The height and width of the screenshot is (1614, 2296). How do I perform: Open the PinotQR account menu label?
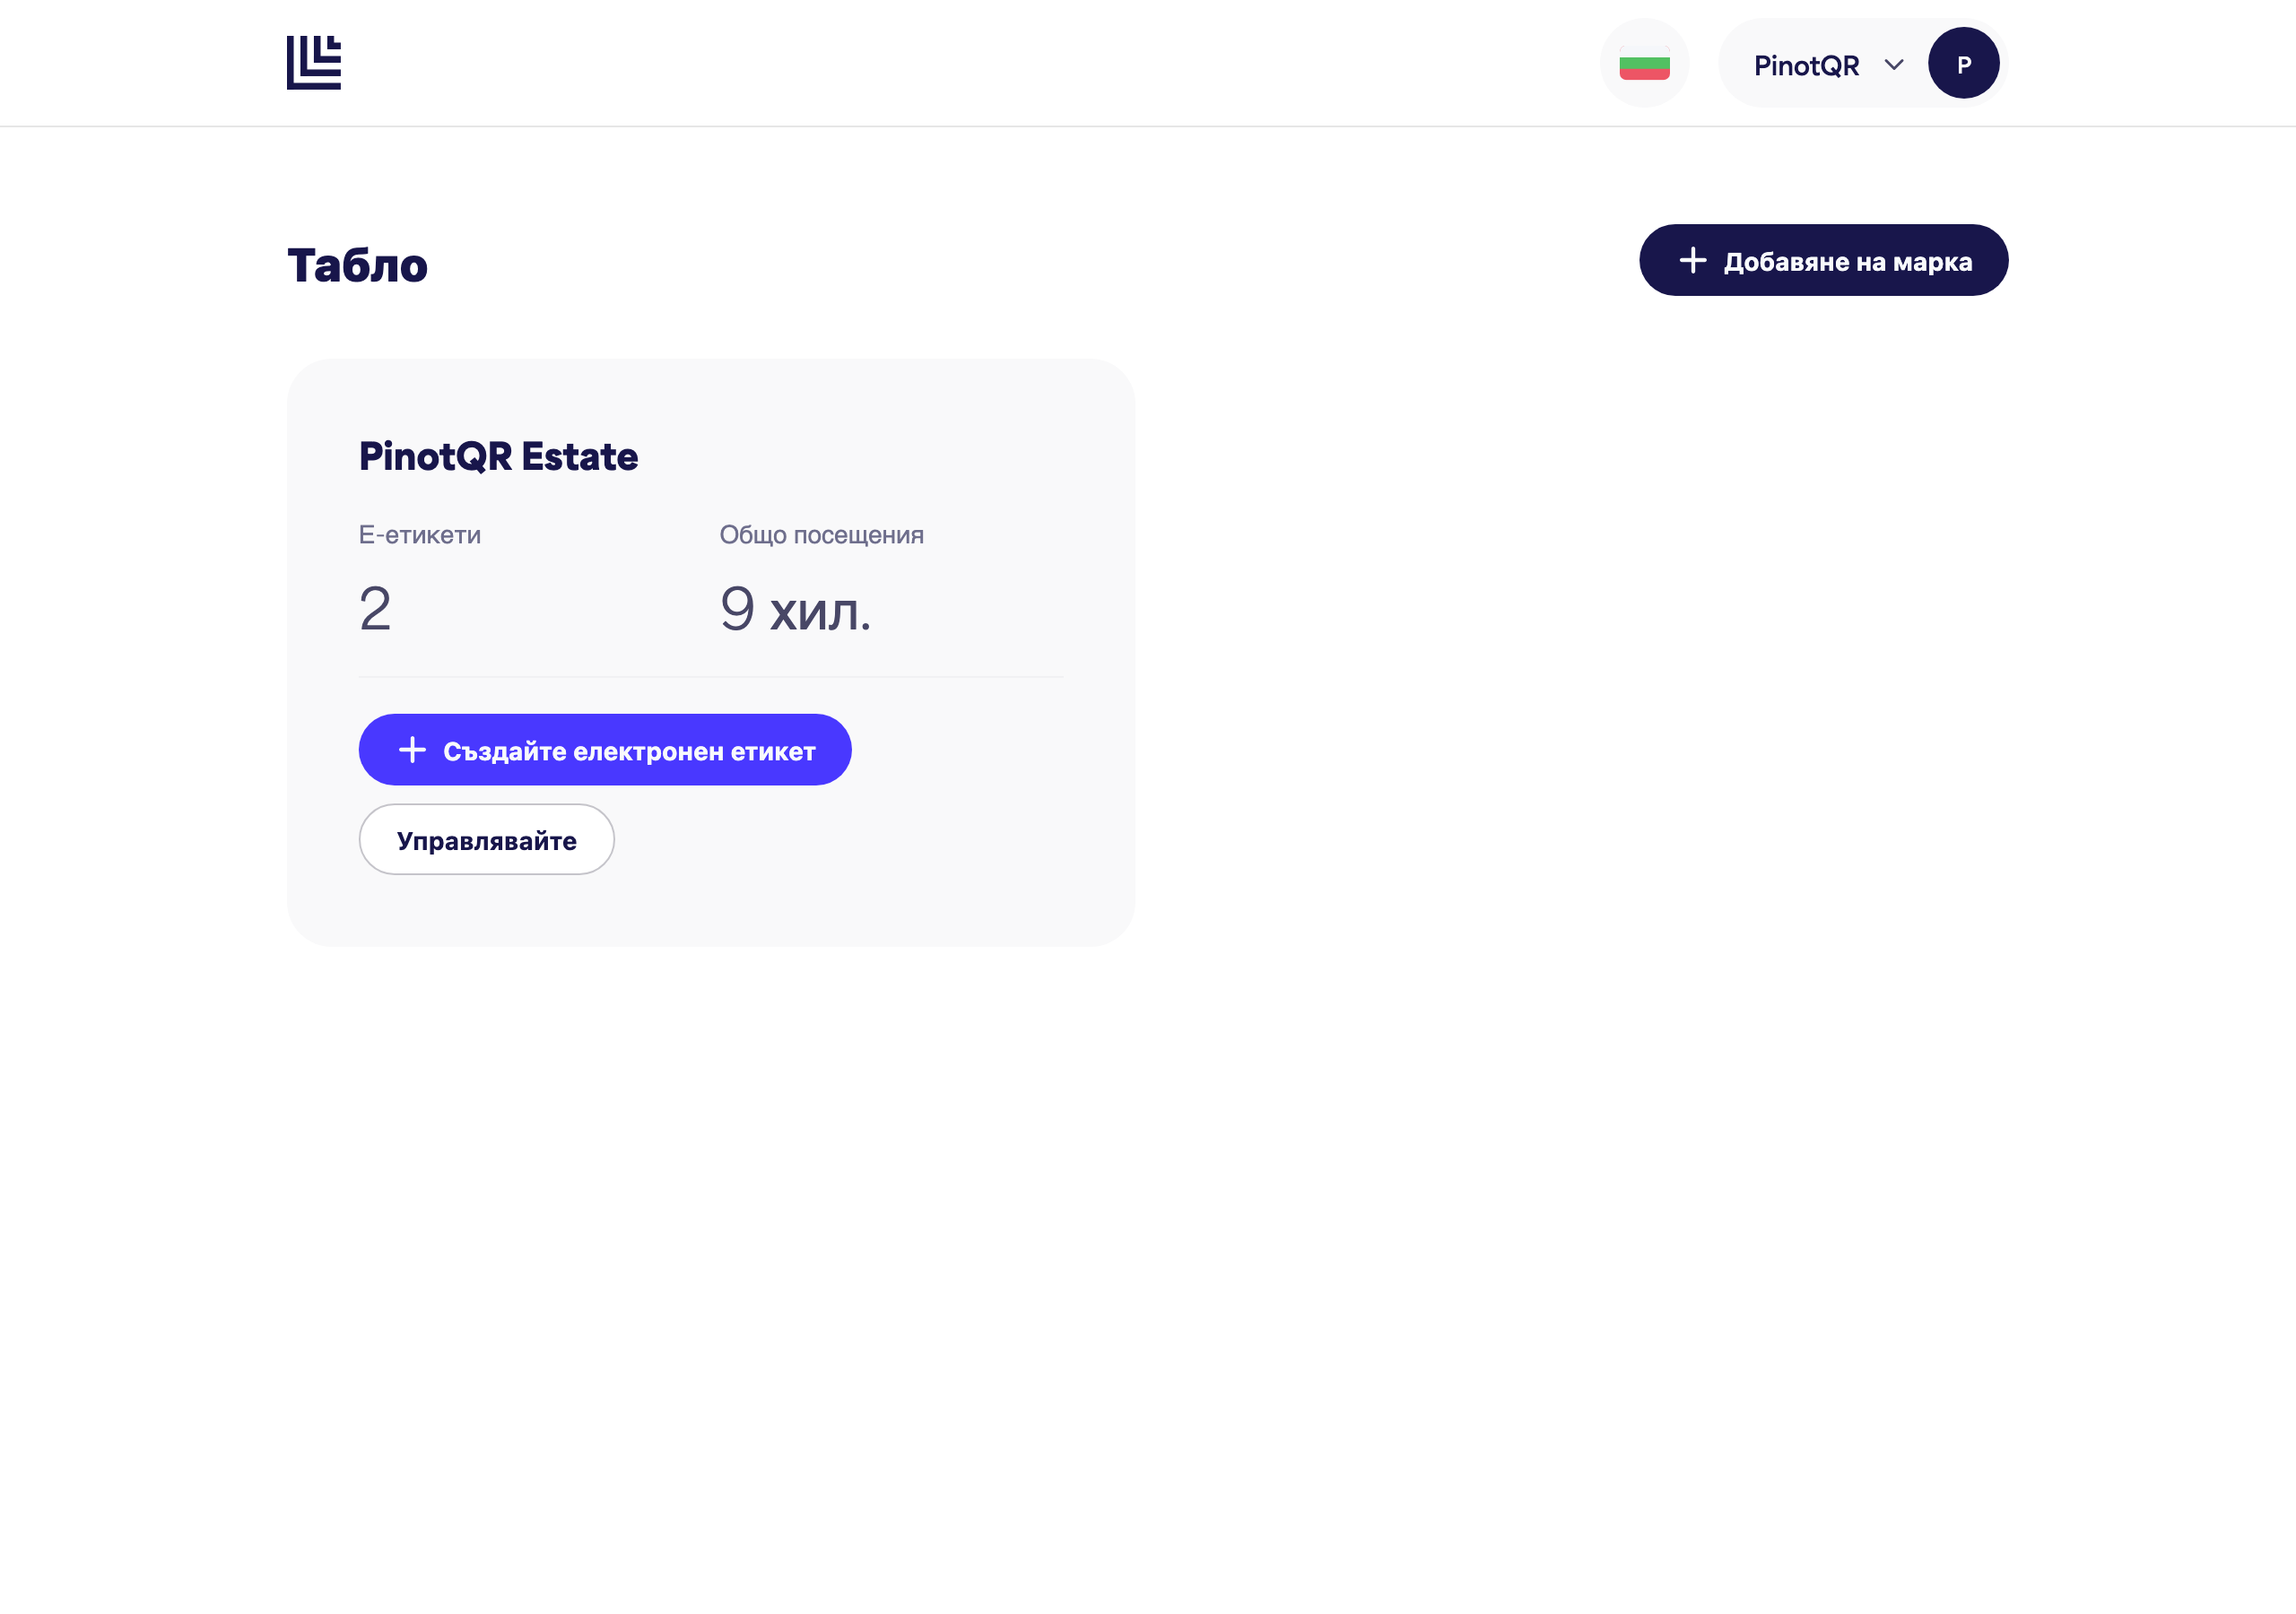tap(1806, 65)
